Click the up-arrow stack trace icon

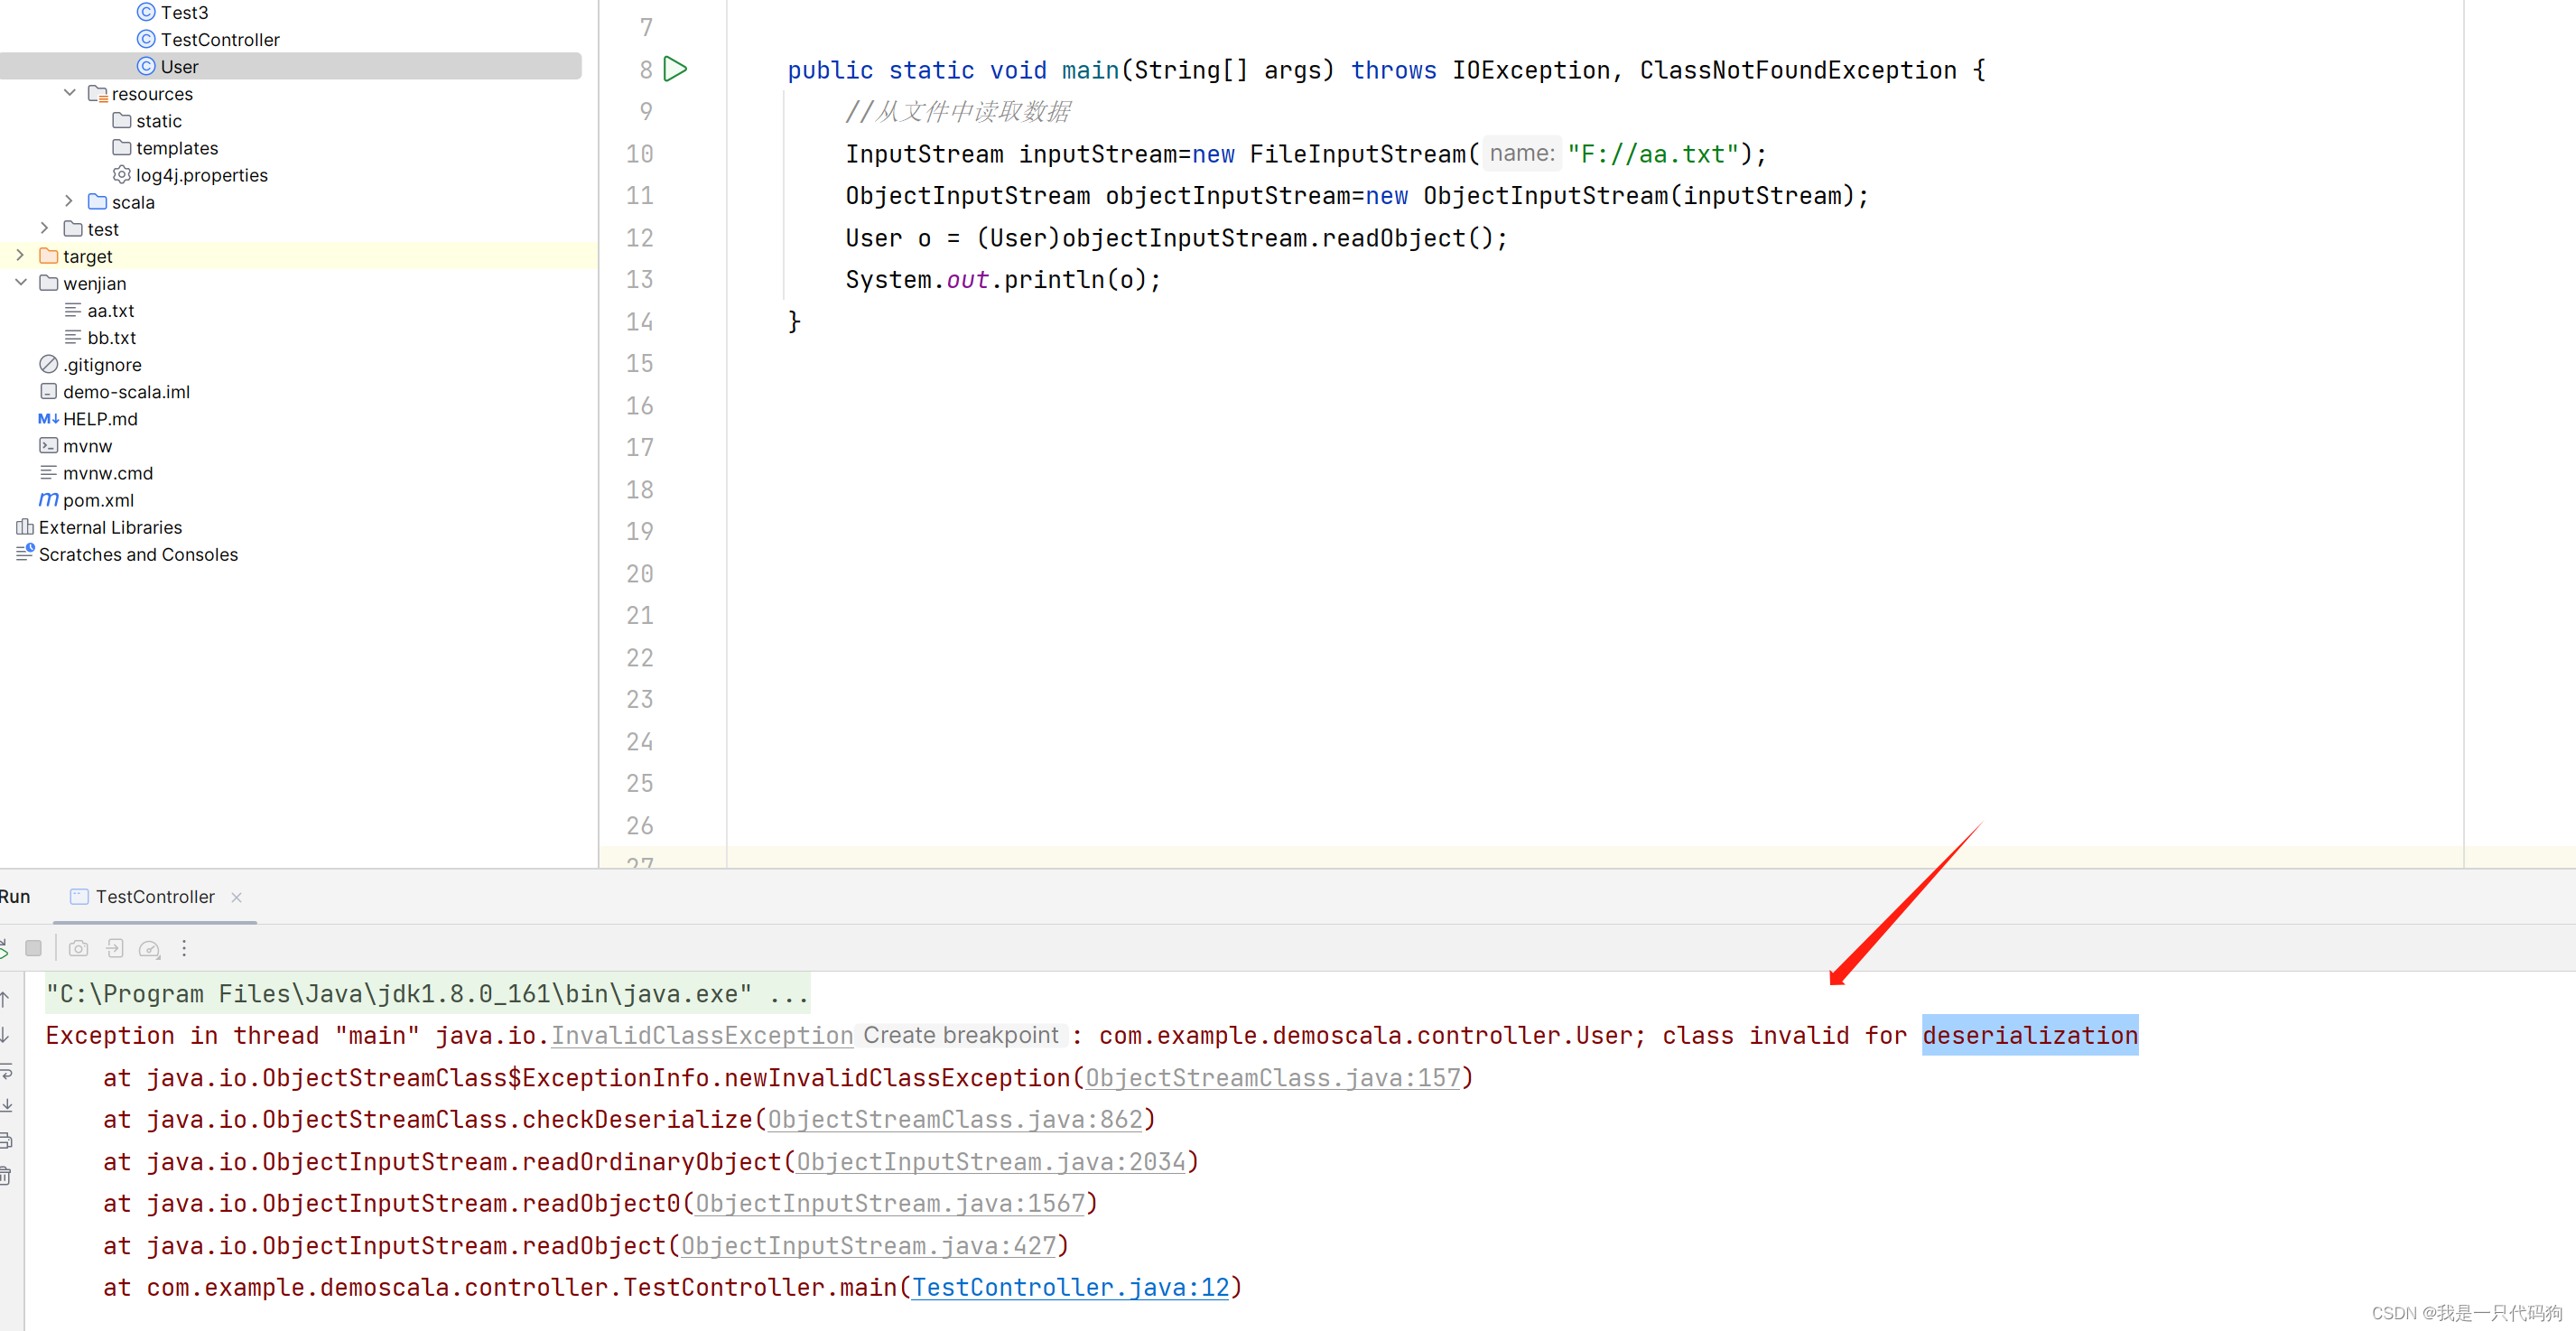pyautogui.click(x=6, y=999)
